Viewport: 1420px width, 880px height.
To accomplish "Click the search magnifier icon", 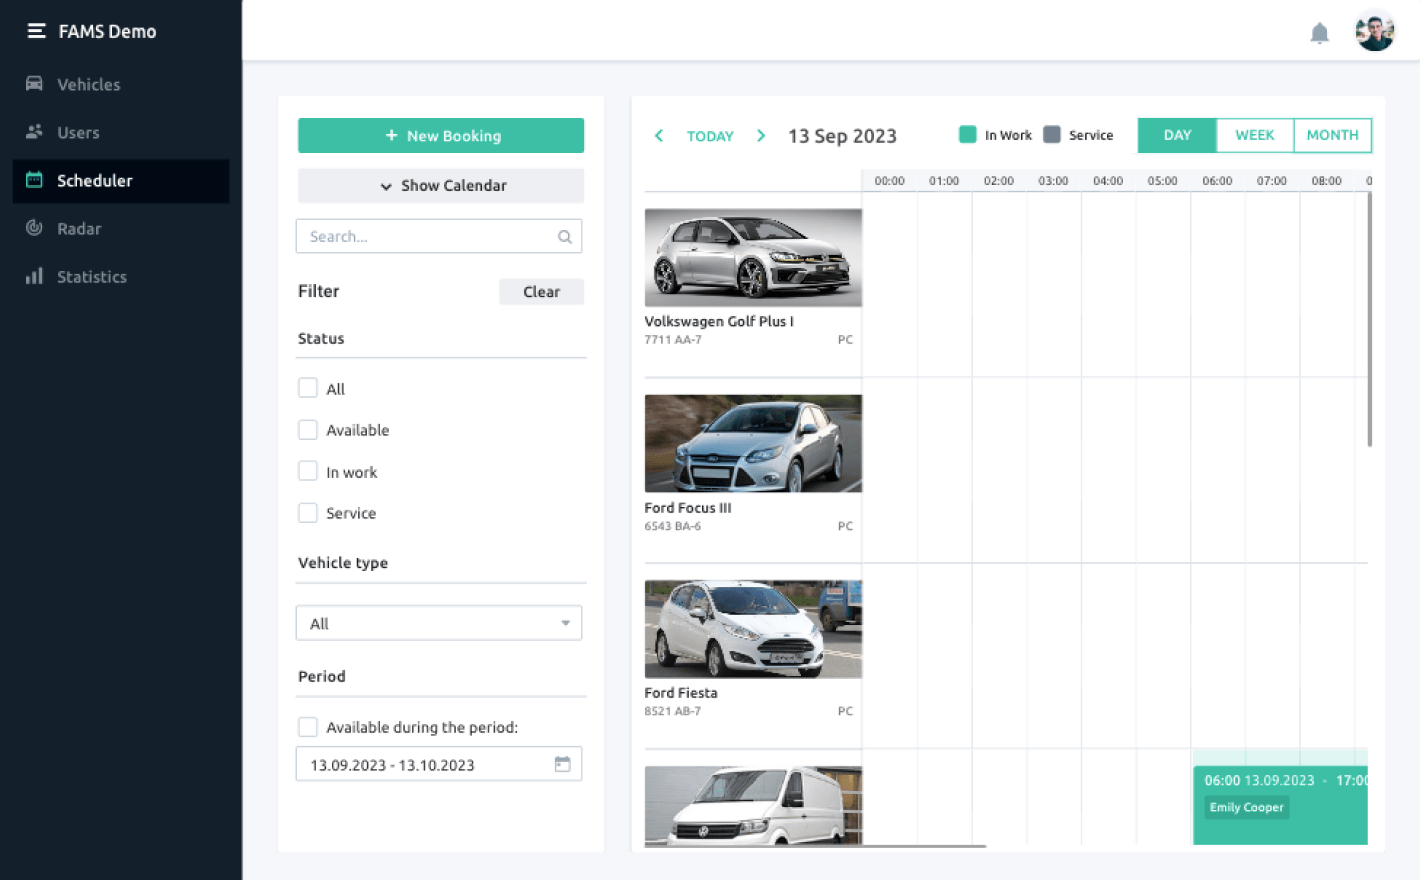I will 565,237.
